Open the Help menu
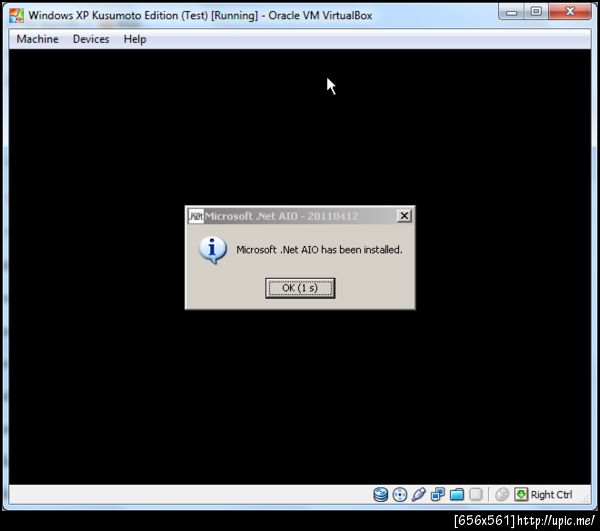The width and height of the screenshot is (600, 531). point(135,39)
